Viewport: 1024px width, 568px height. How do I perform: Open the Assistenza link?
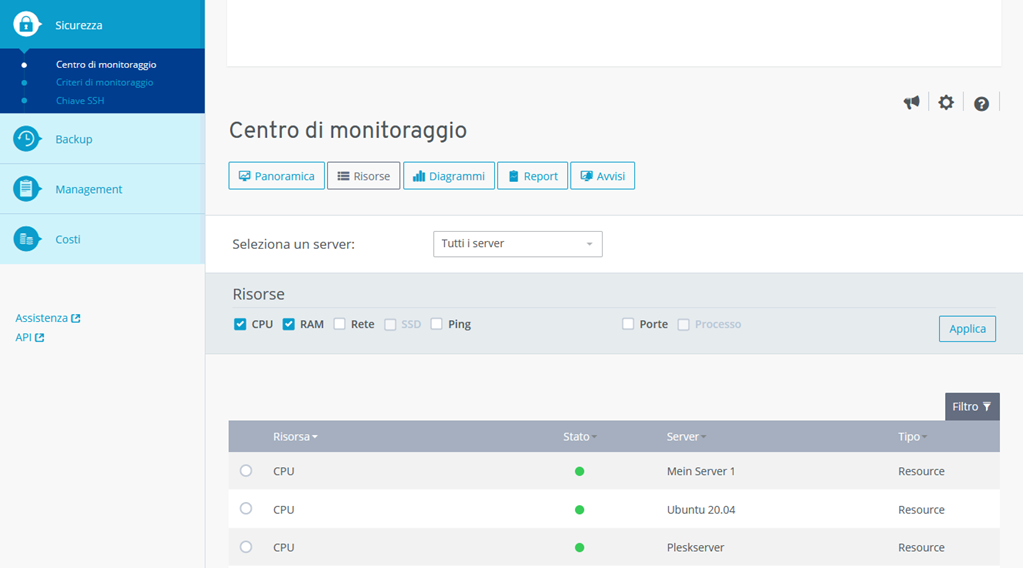(x=41, y=318)
